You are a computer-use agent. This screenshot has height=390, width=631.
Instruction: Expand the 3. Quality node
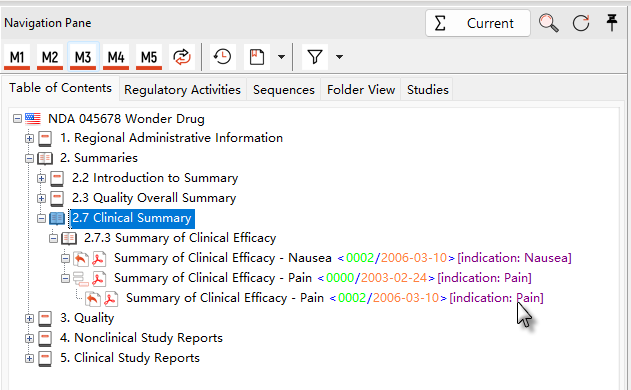tap(29, 318)
